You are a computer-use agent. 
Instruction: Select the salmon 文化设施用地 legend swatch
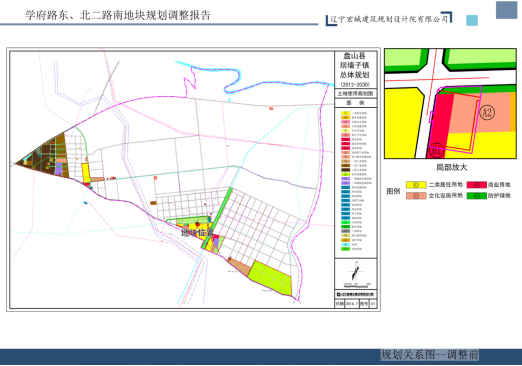[416, 196]
